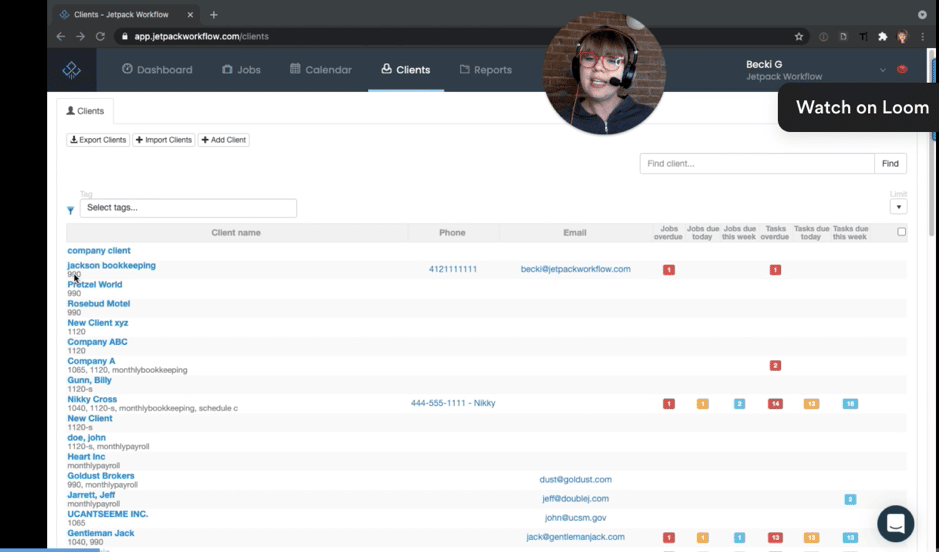This screenshot has height=552, width=939.
Task: Click the browser back arrow
Action: coord(60,37)
